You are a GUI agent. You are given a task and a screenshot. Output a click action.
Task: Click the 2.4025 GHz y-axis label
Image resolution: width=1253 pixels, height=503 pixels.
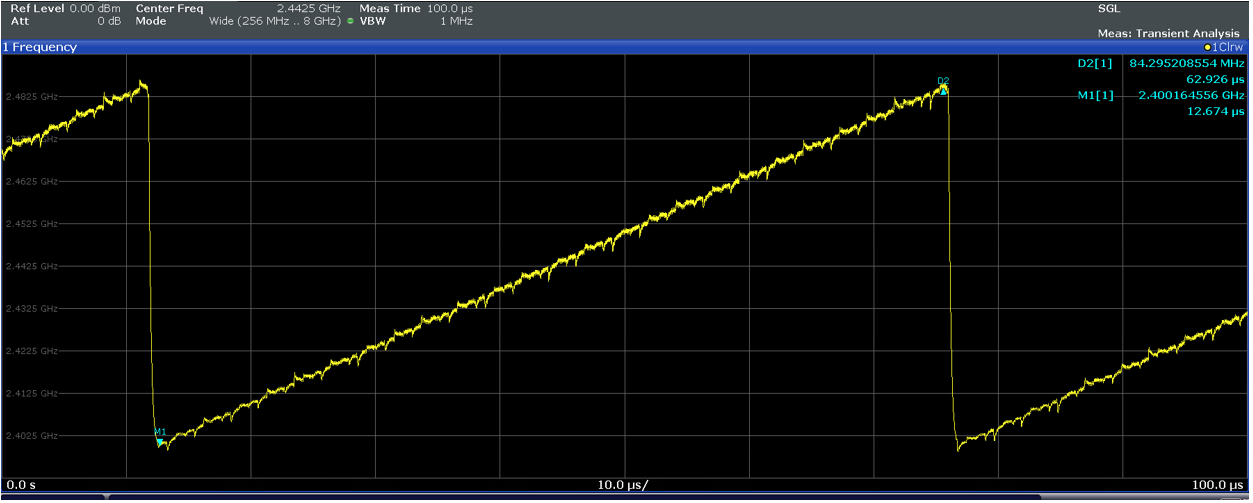point(32,436)
